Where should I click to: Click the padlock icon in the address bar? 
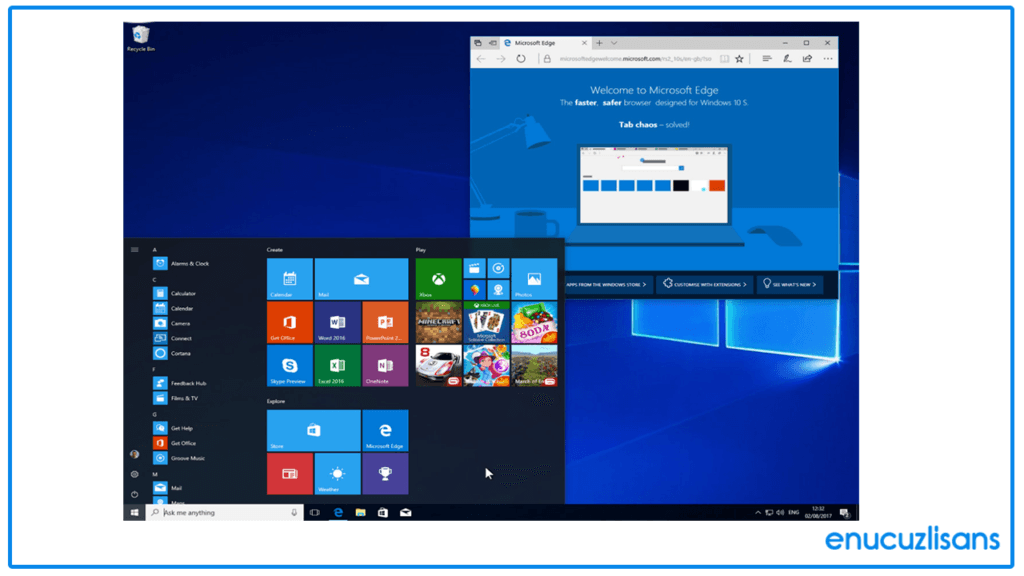pos(547,58)
